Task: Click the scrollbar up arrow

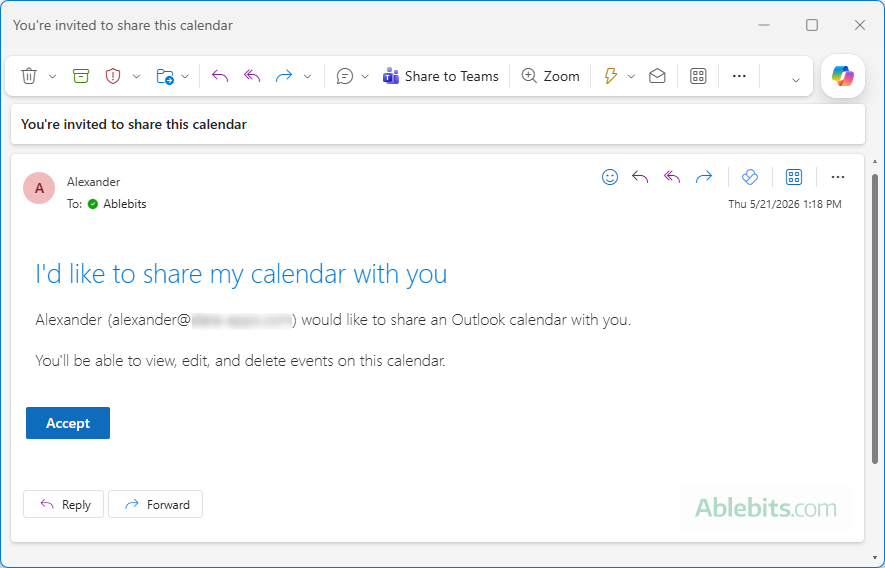Action: (x=875, y=162)
